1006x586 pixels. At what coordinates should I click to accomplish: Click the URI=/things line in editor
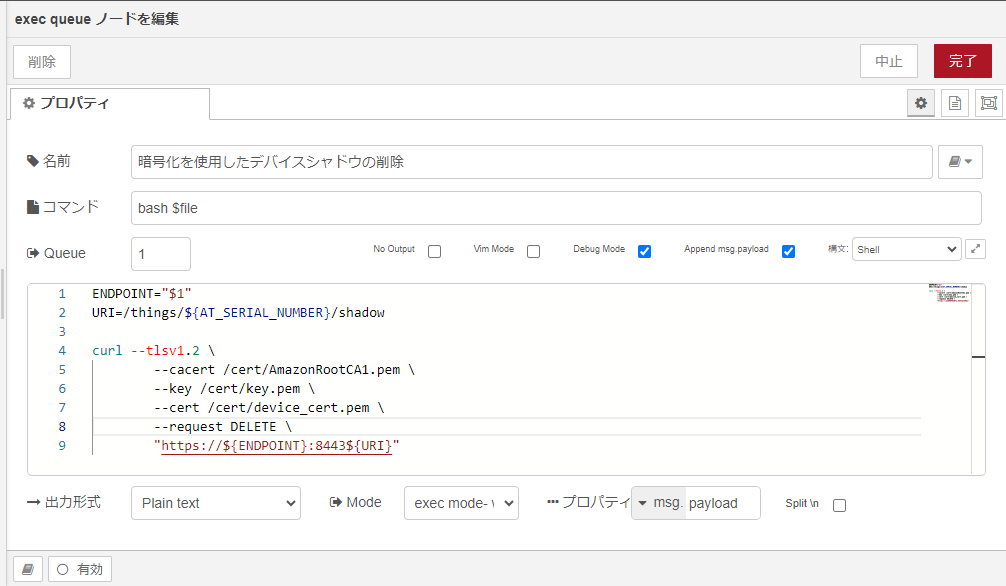tap(238, 313)
